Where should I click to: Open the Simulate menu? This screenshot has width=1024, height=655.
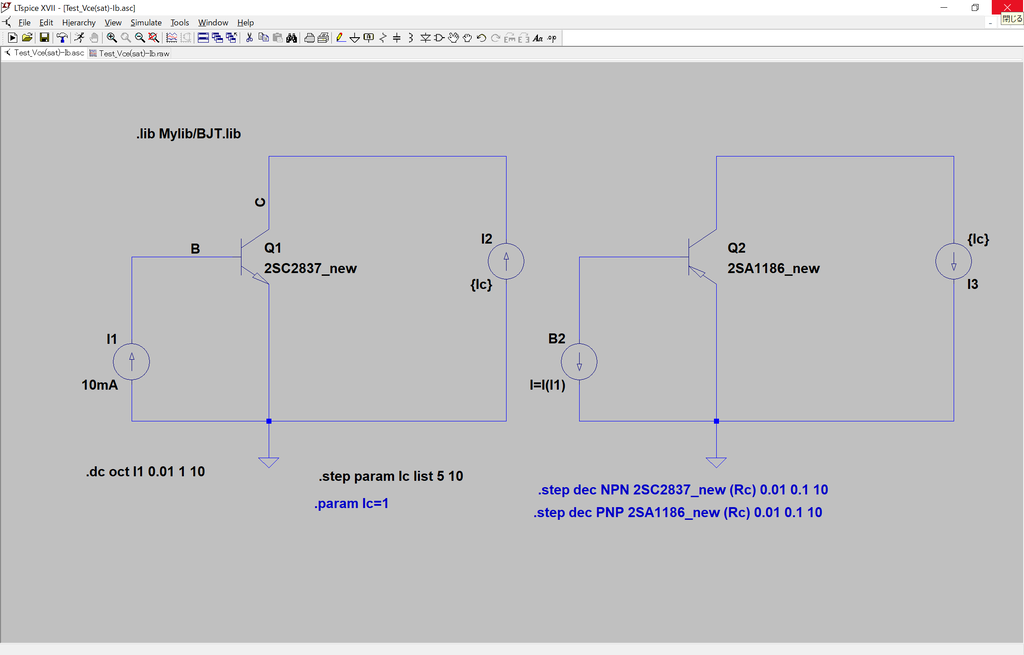(x=146, y=22)
